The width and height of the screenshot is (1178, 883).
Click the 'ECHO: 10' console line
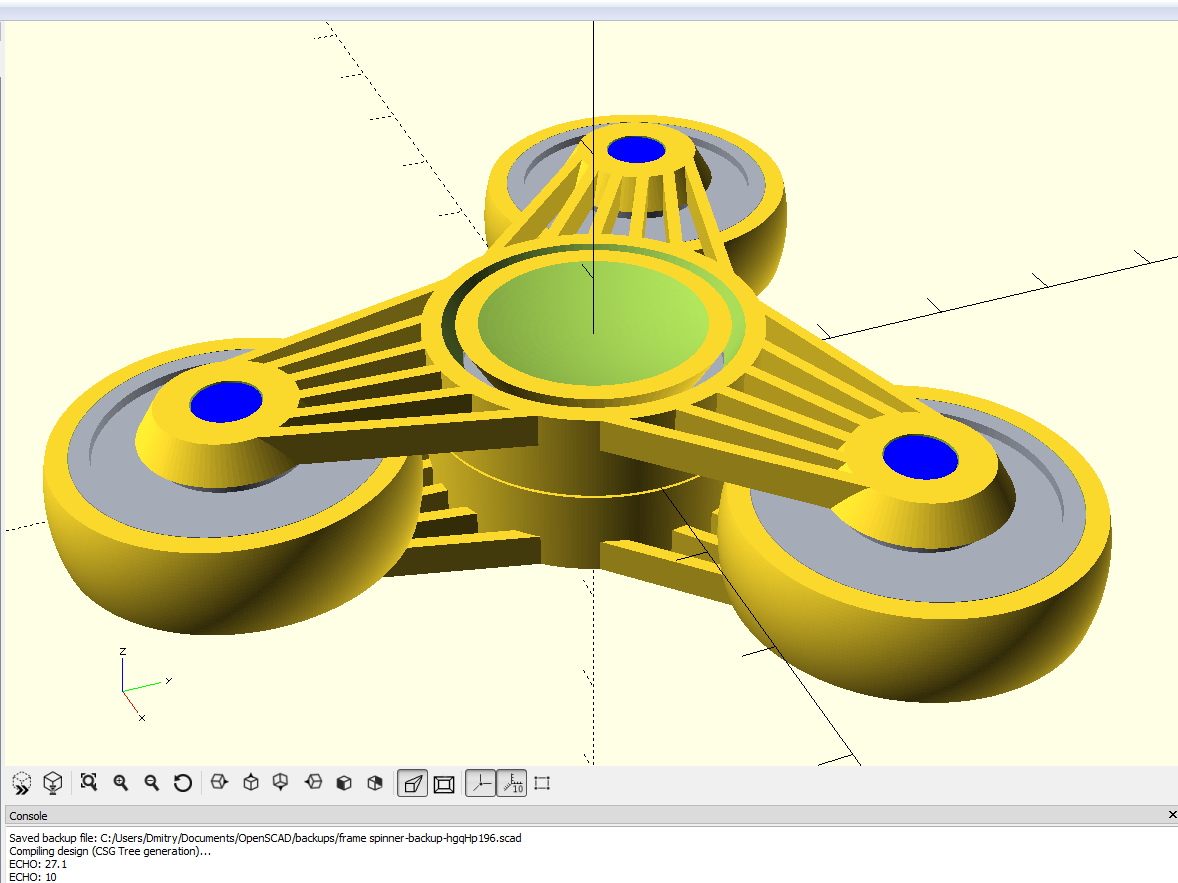coord(32,876)
